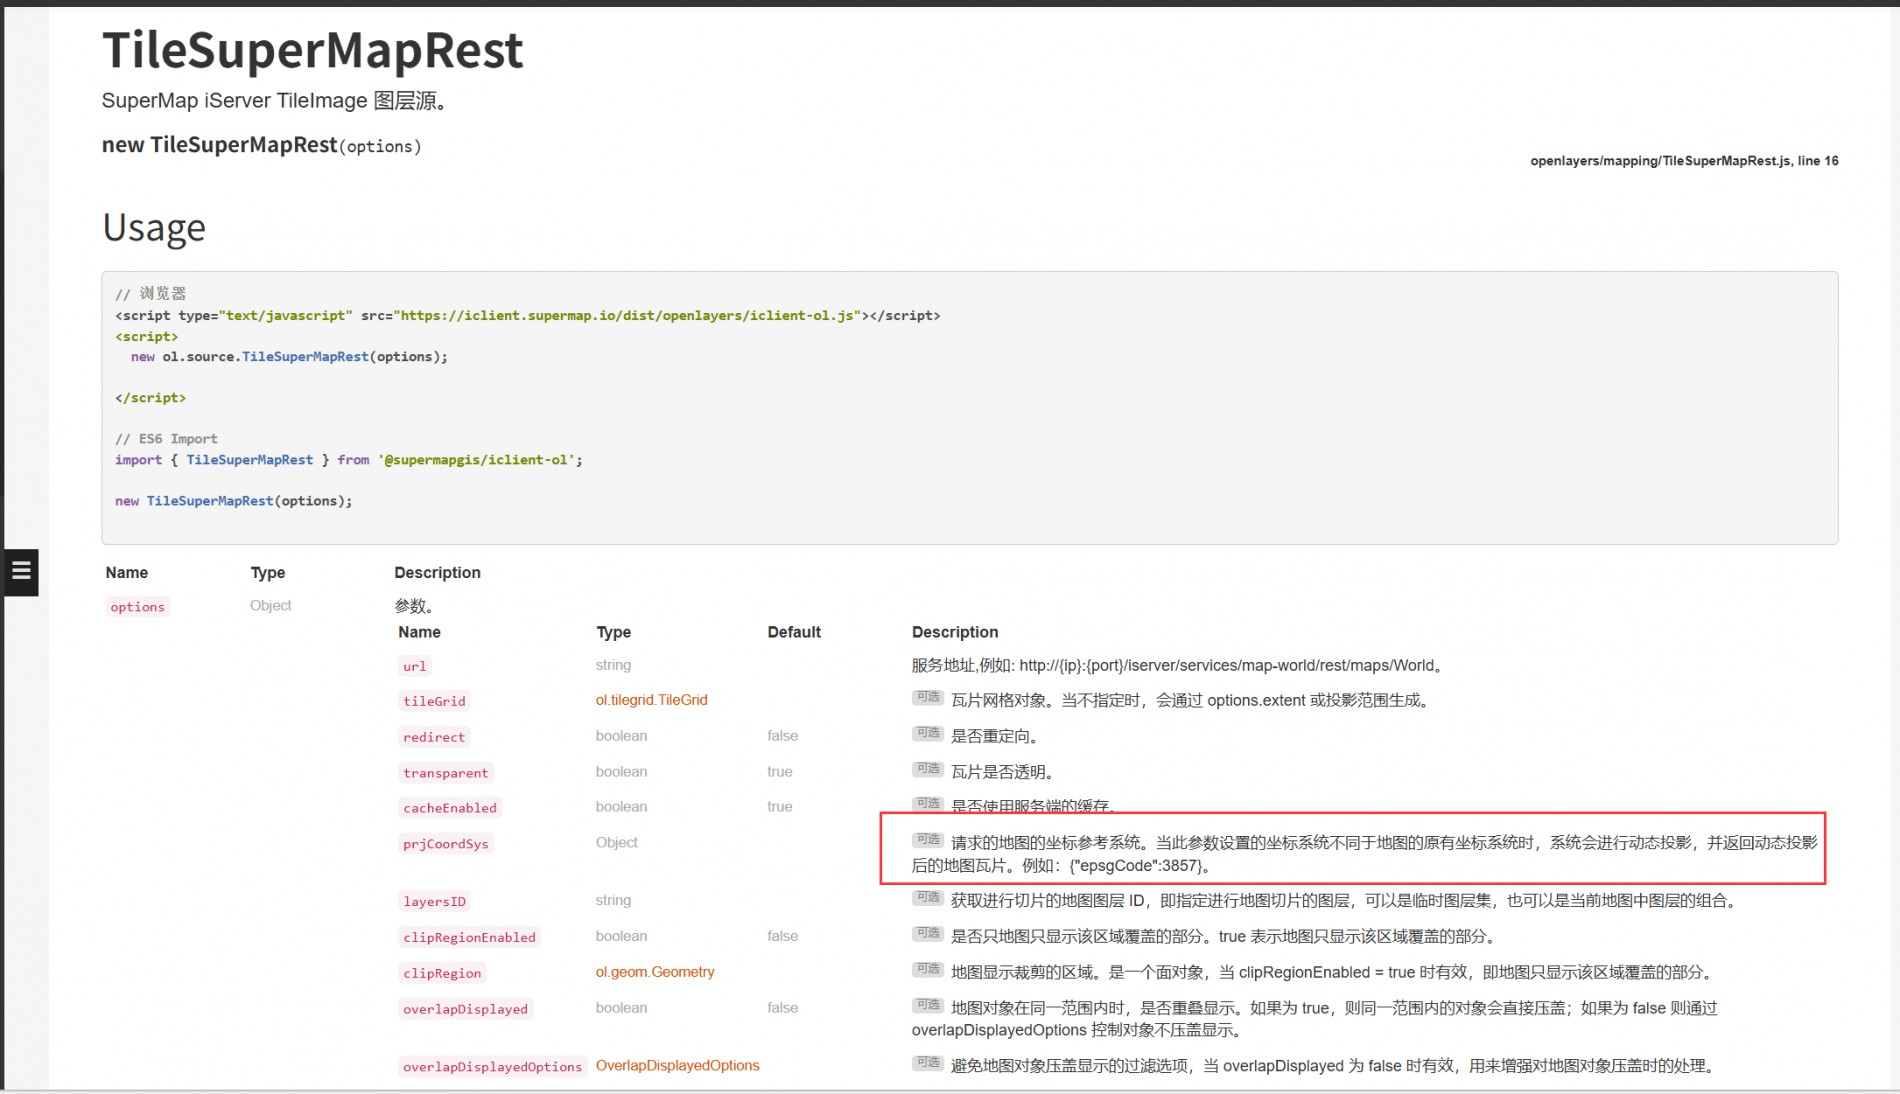Click the transparent parameter name

pos(445,773)
